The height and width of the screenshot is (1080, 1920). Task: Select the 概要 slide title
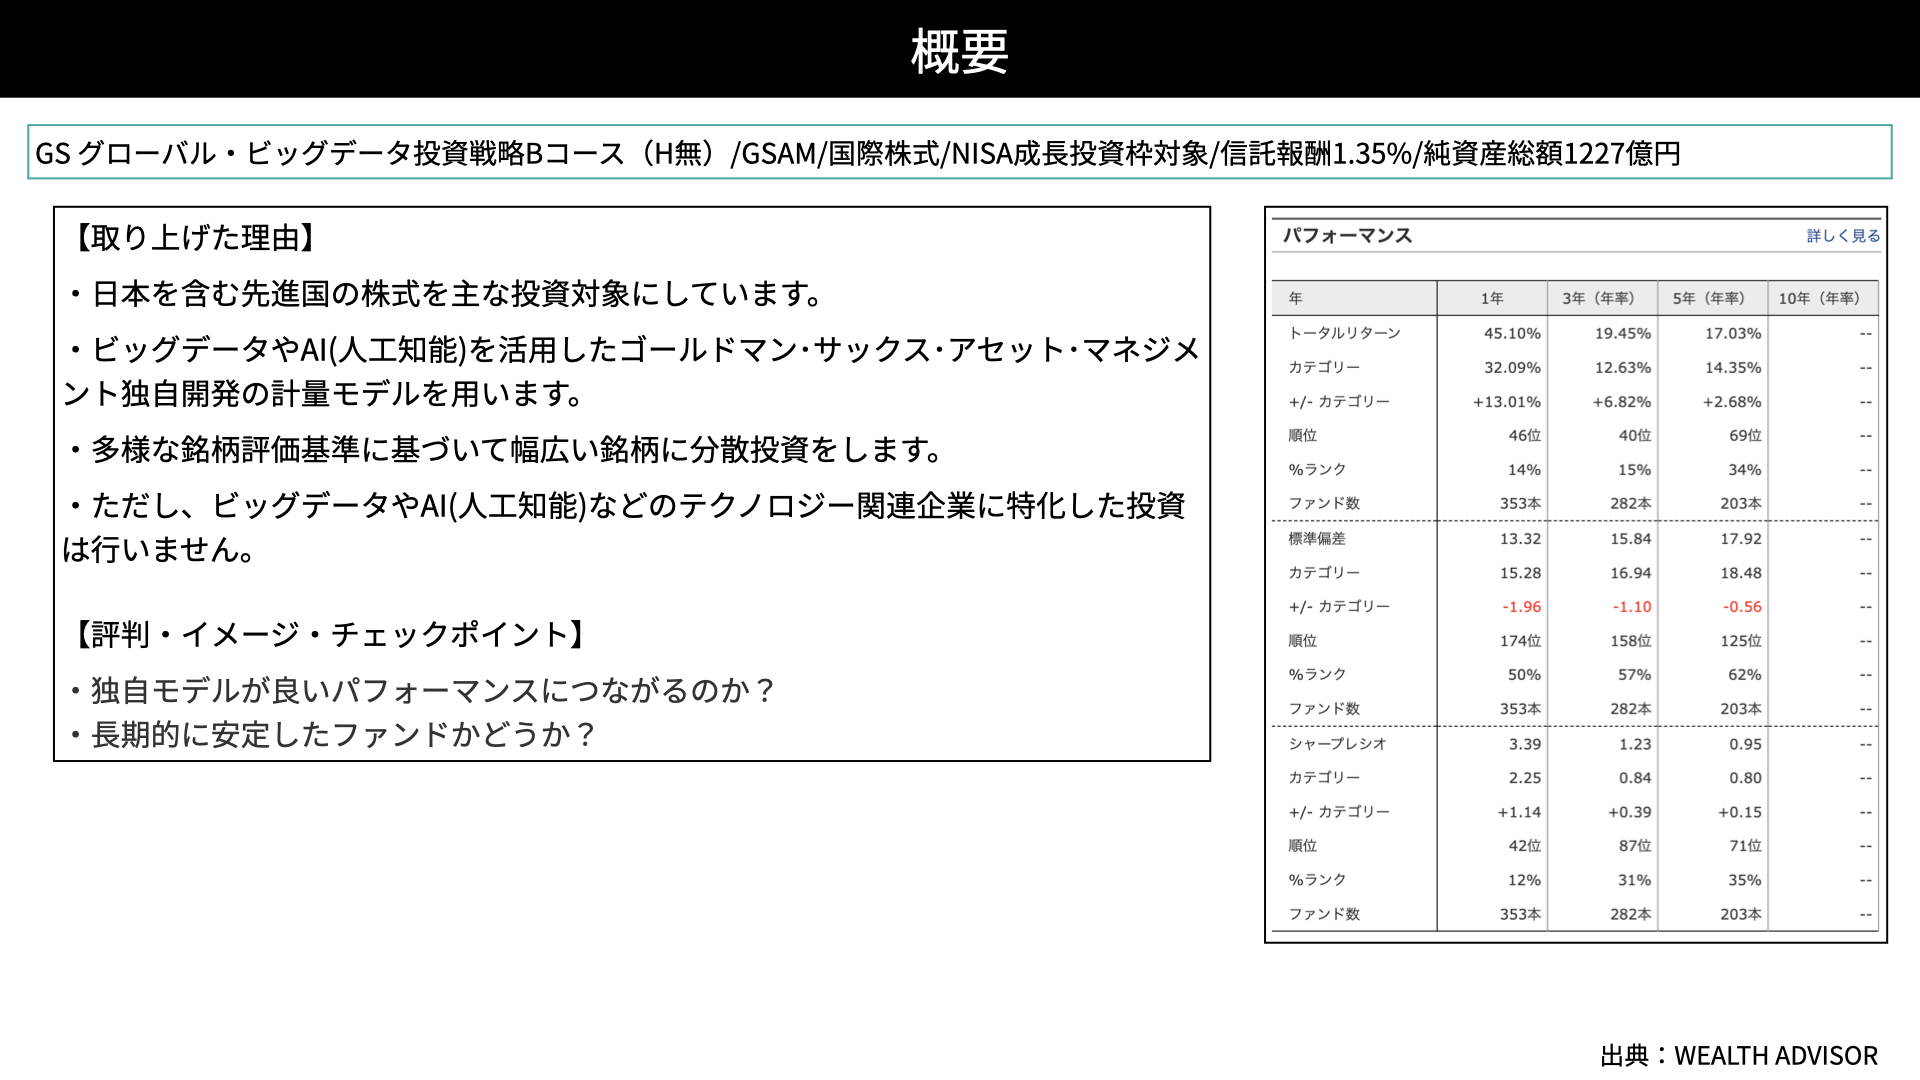960,51
